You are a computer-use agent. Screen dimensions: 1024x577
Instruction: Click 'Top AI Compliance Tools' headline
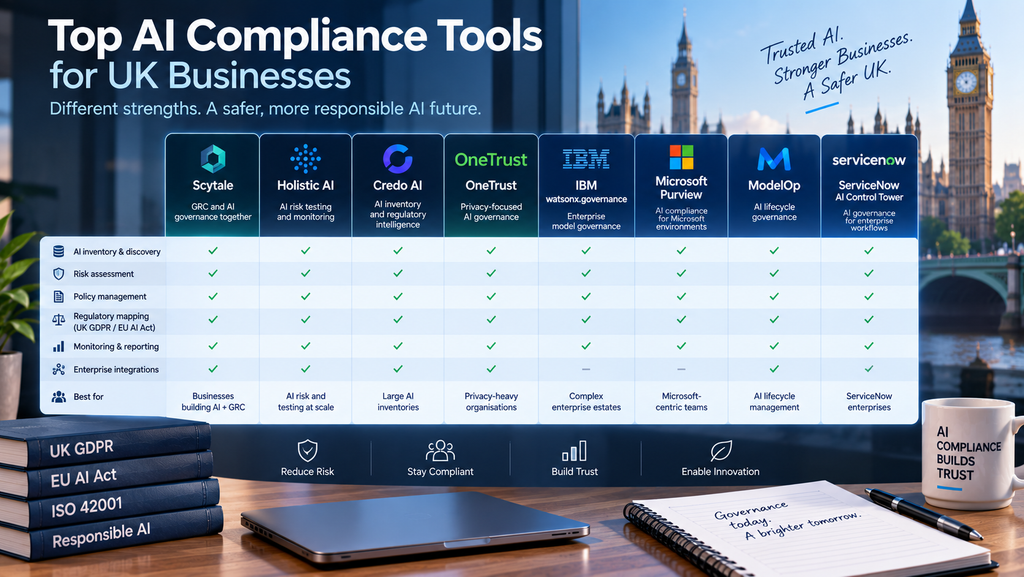coord(295,36)
